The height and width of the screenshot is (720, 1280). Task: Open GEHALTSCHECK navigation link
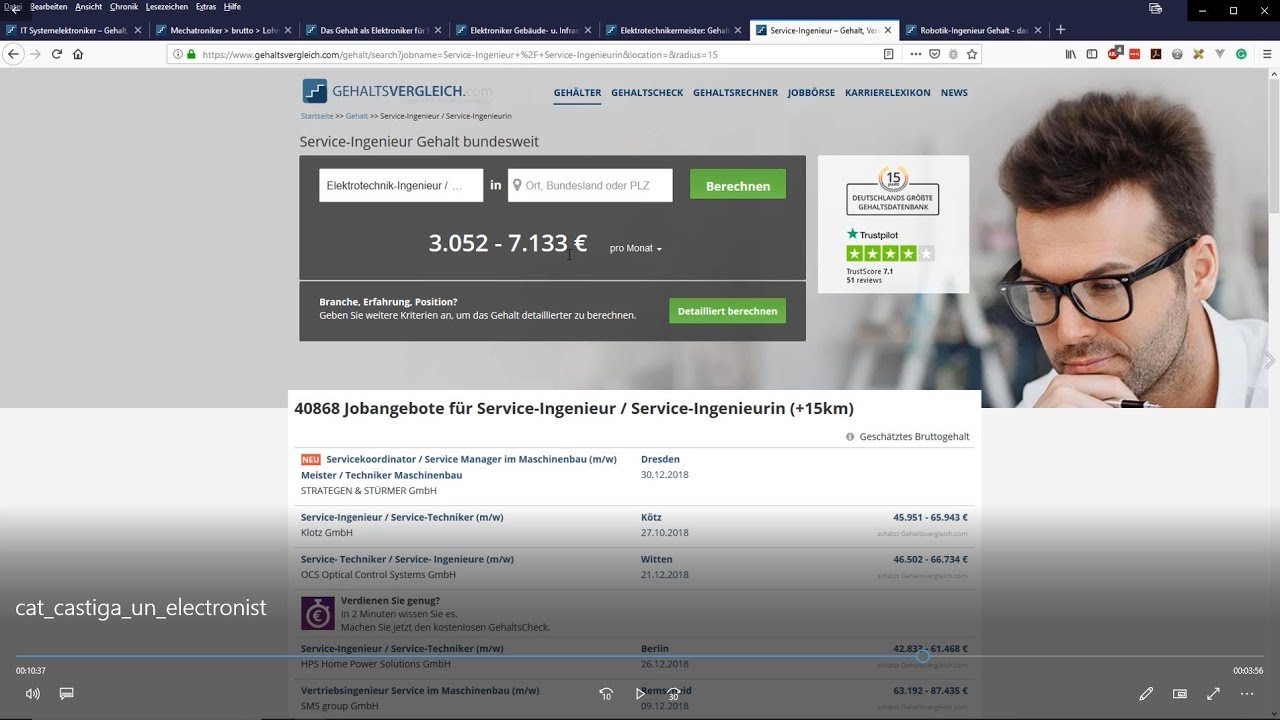tap(647, 93)
